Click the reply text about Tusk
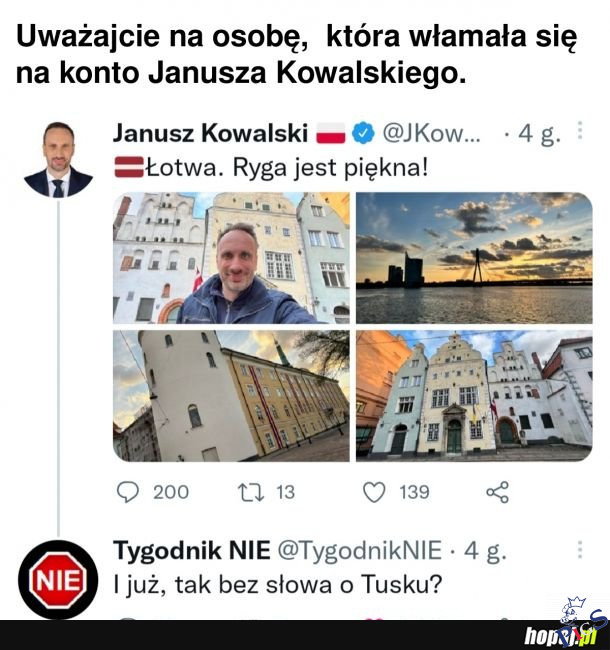This screenshot has height=650, width=610. pos(278,585)
